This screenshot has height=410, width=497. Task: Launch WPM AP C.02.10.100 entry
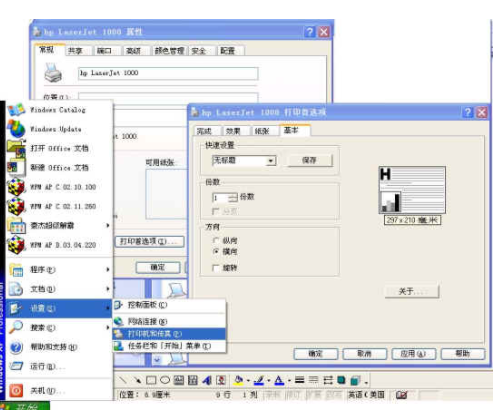(x=59, y=187)
